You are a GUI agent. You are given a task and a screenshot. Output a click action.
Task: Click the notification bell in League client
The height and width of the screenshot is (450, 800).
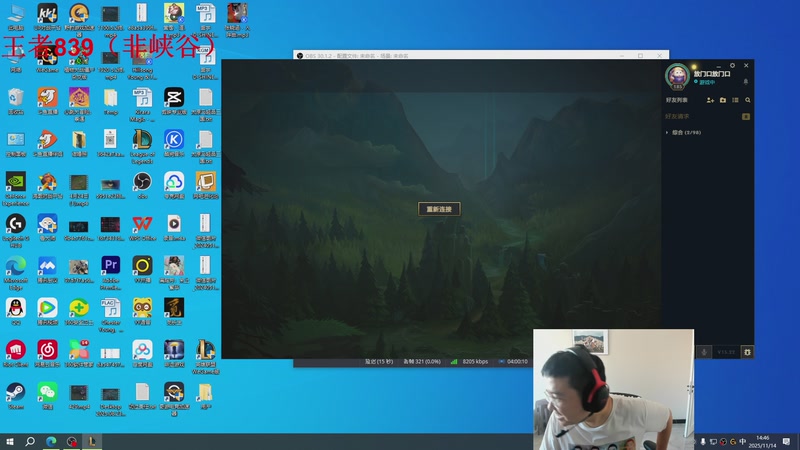(x=745, y=82)
